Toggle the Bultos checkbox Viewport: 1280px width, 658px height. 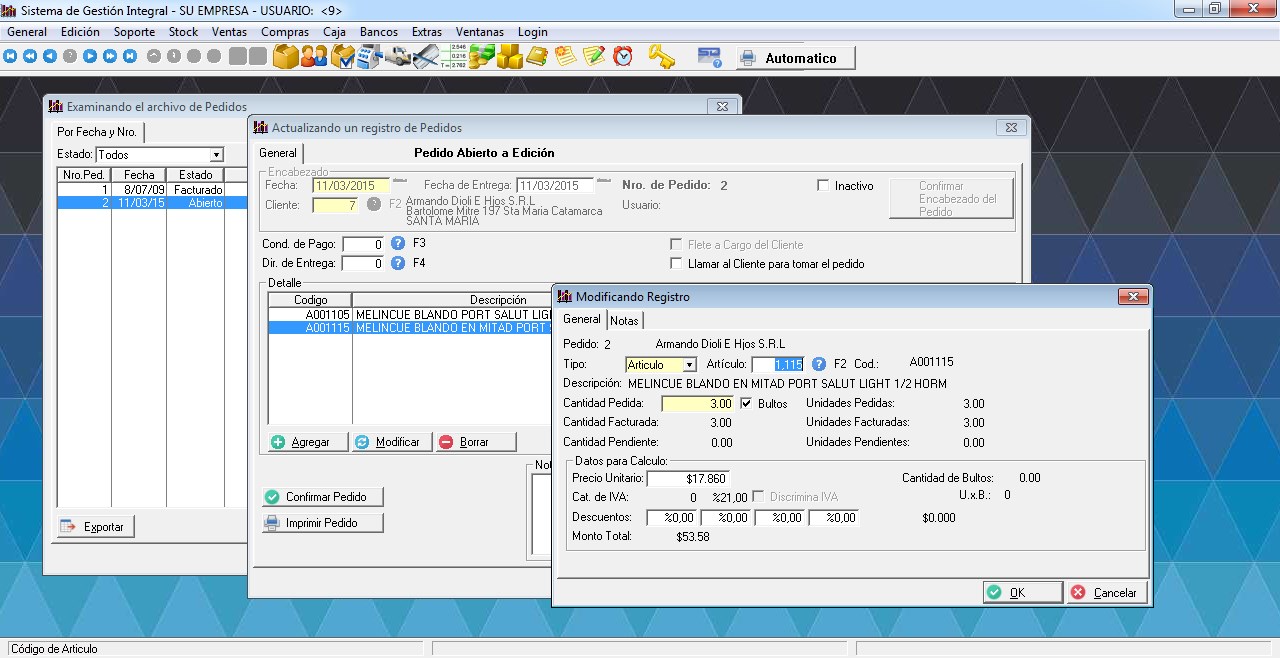click(746, 404)
